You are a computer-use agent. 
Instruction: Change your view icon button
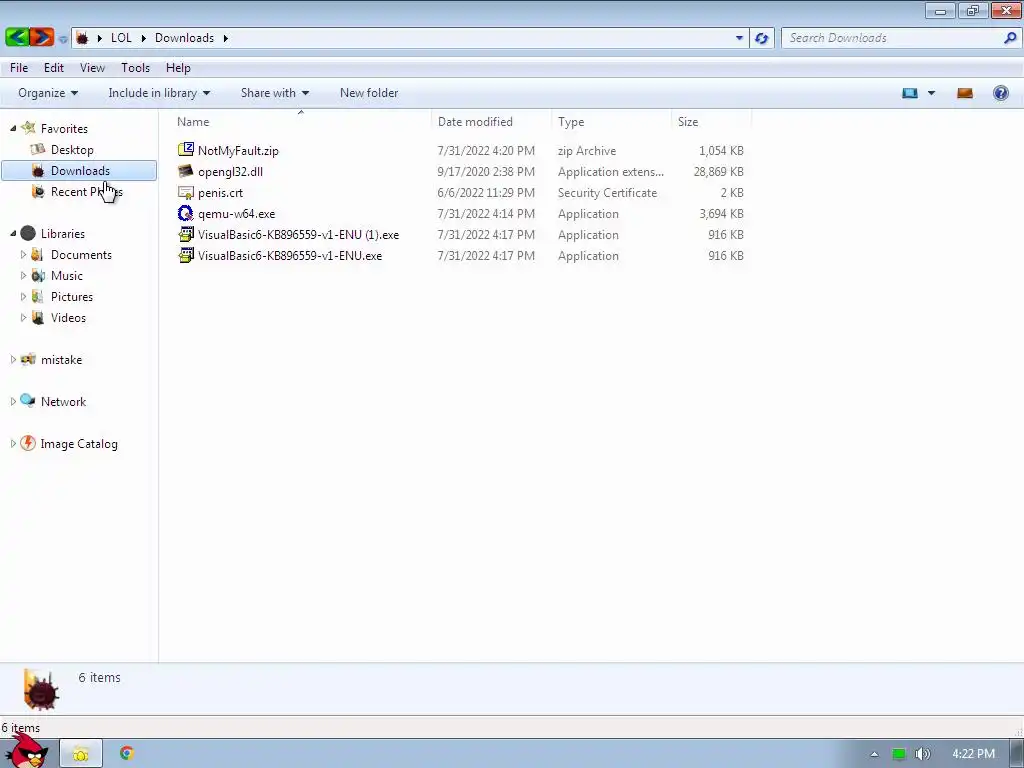910,93
